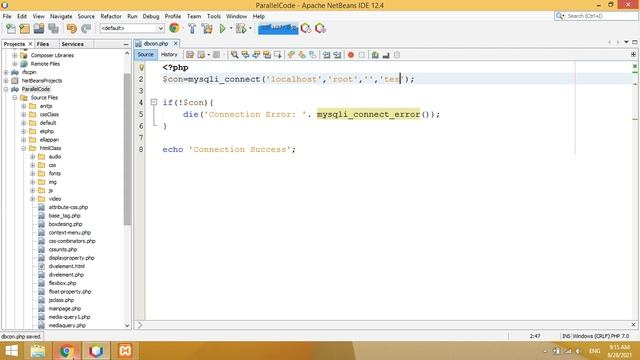Image resolution: width=640 pixels, height=360 pixels.
Task: Close the dbcon.php editor tab
Action: click(176, 43)
